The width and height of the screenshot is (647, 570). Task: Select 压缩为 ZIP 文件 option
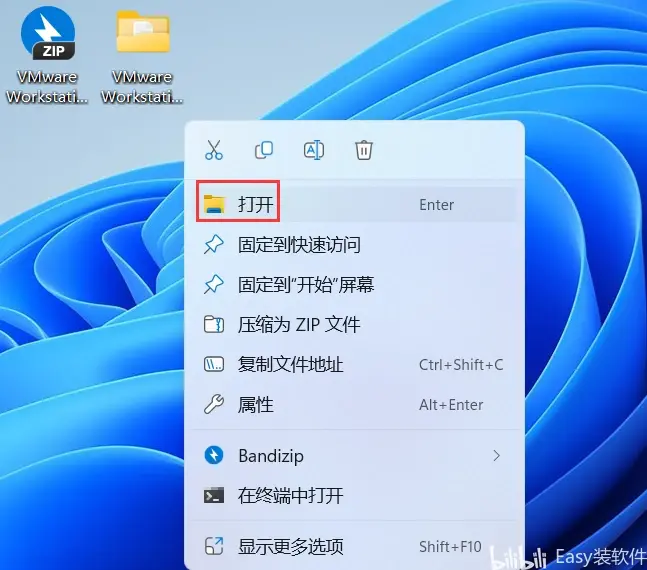(355, 325)
